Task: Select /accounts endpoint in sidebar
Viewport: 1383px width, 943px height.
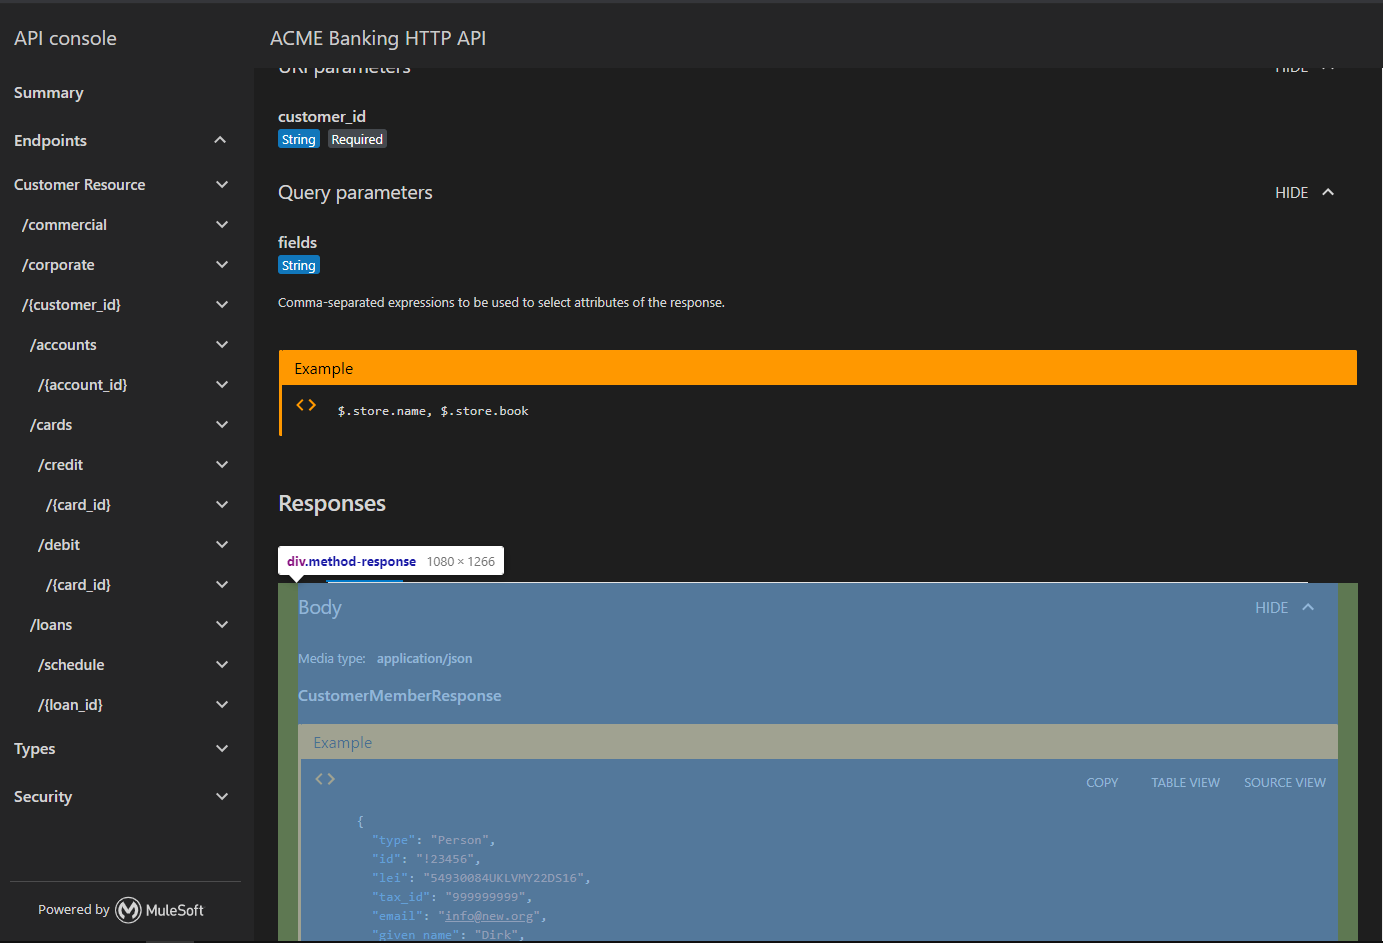Action: pos(63,345)
